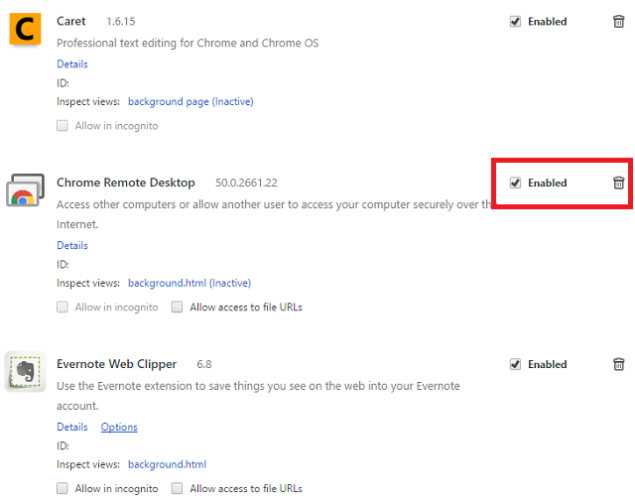This screenshot has width=635, height=500.
Task: Uncheck Enabled for Chrome Remote Desktop
Action: tap(515, 183)
